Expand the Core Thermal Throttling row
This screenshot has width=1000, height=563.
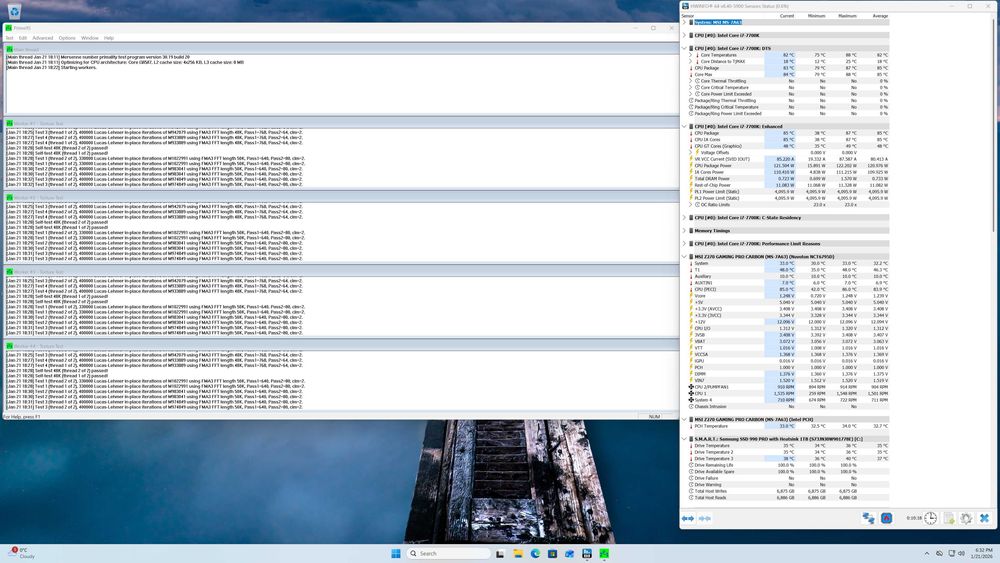click(x=690, y=81)
